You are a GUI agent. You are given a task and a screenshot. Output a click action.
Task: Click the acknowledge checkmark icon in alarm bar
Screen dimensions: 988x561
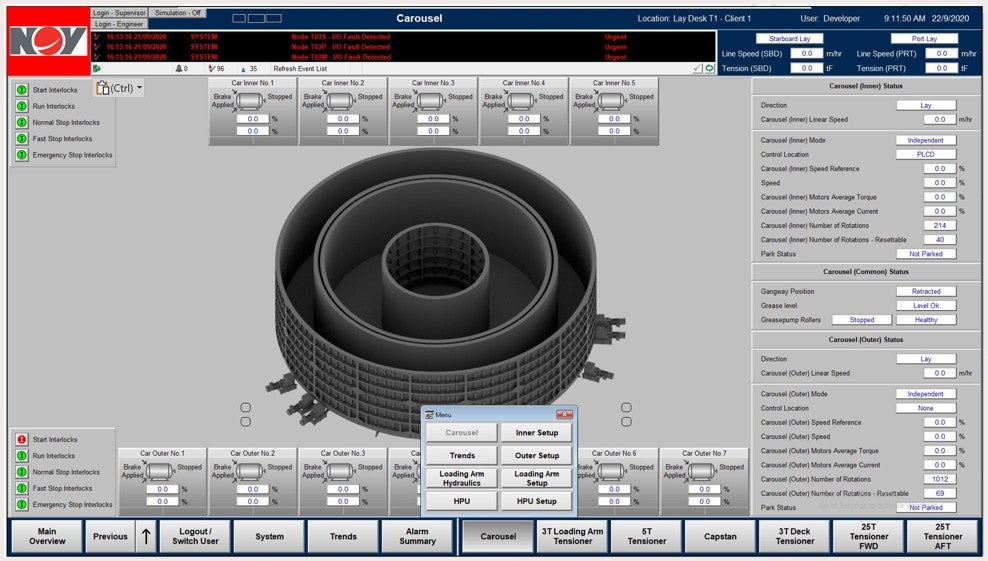click(x=697, y=68)
